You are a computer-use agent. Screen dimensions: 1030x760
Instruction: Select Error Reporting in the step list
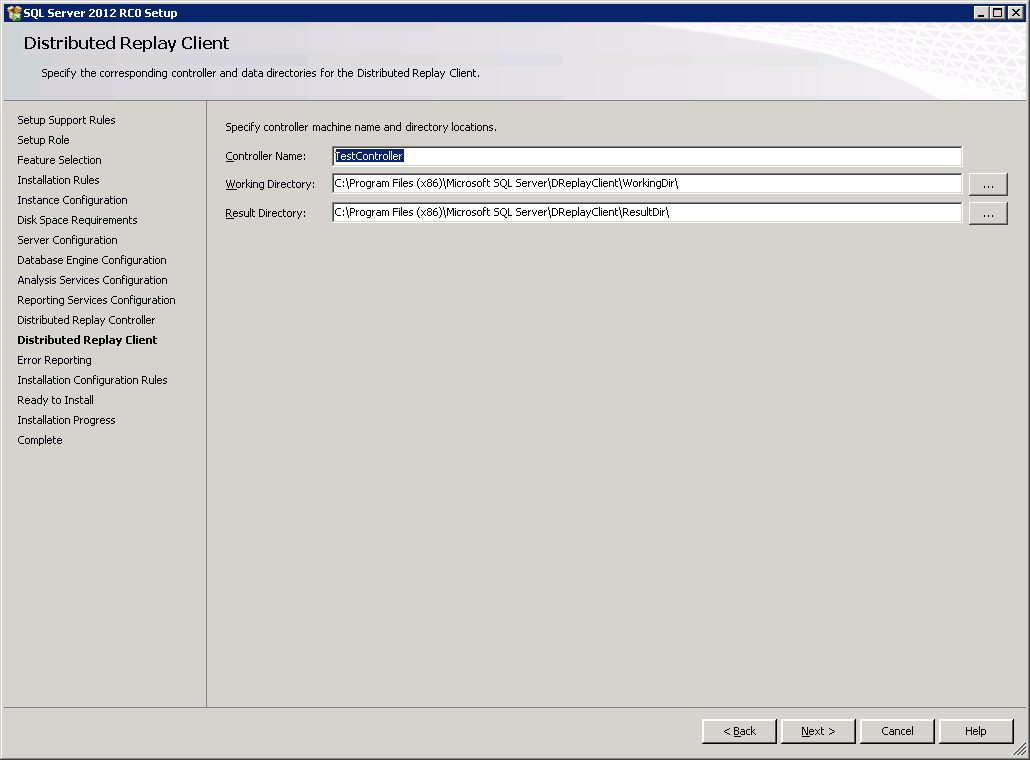coord(54,360)
